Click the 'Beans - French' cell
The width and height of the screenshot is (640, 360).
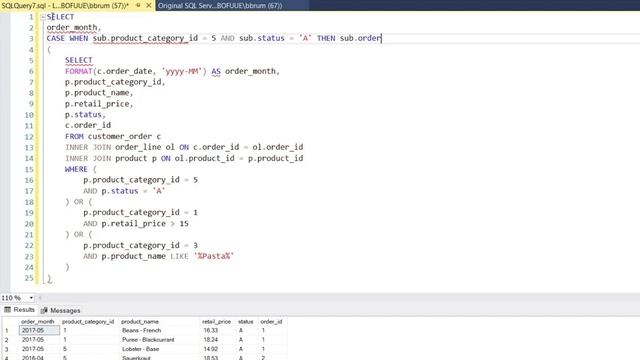159,330
